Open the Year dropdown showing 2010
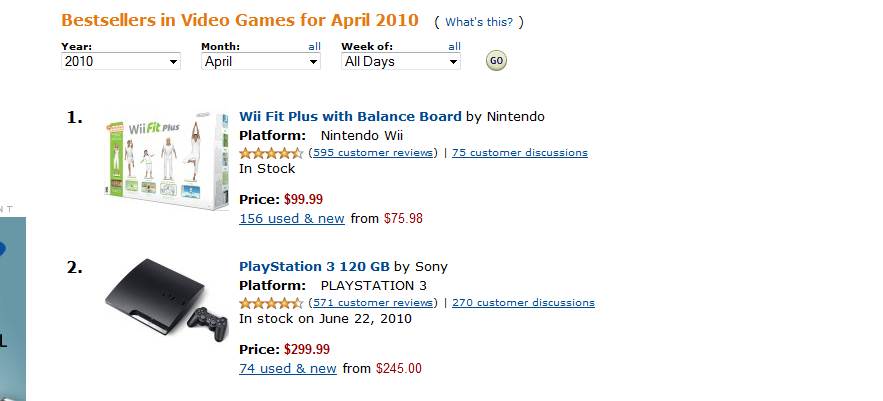The image size is (883, 401). tap(120, 62)
